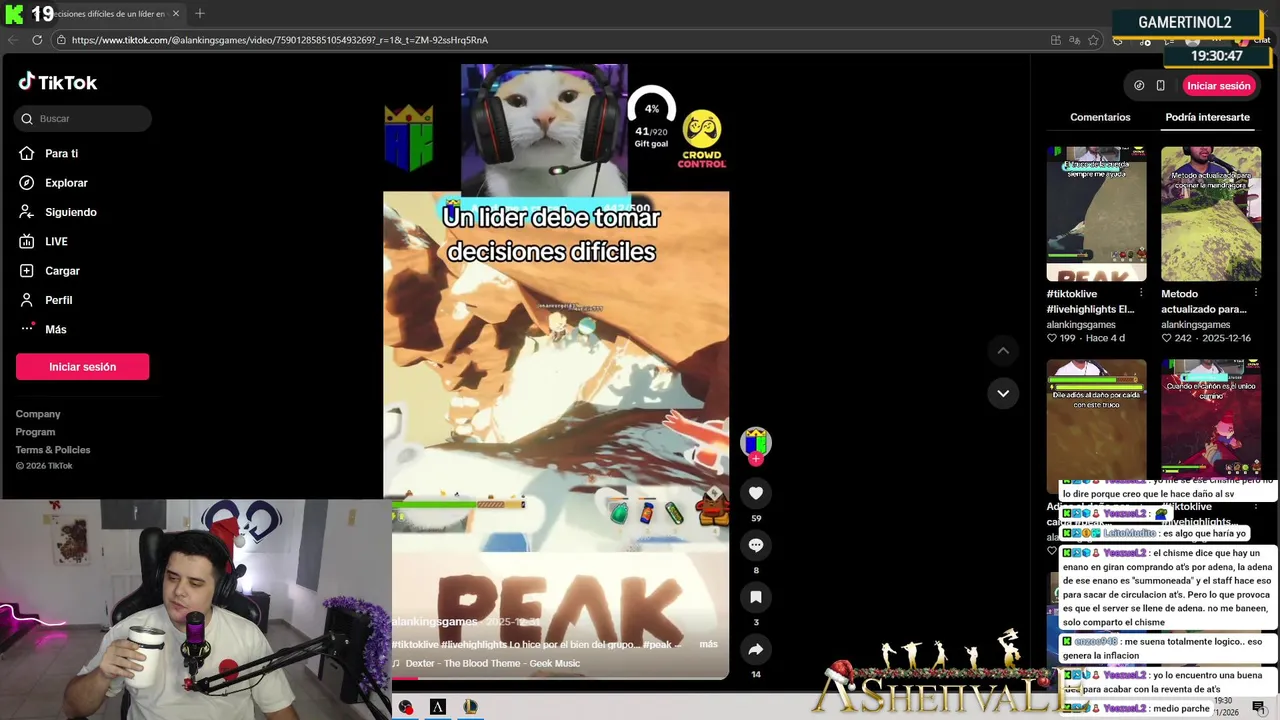Share the video with arrow icon

[756, 649]
